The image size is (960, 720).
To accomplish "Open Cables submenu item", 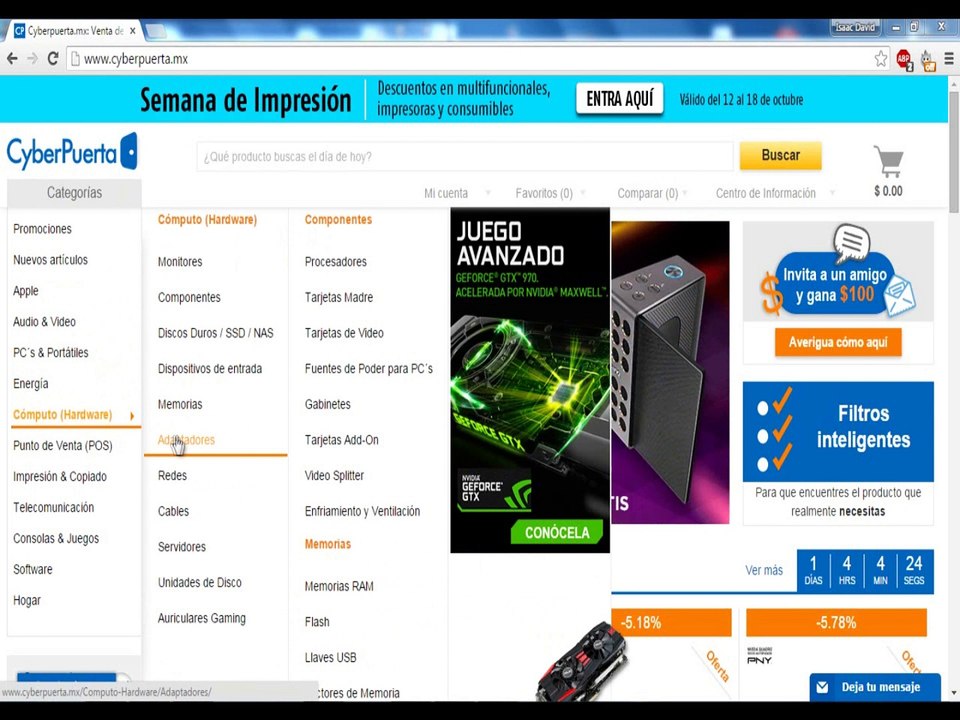I will 173,511.
